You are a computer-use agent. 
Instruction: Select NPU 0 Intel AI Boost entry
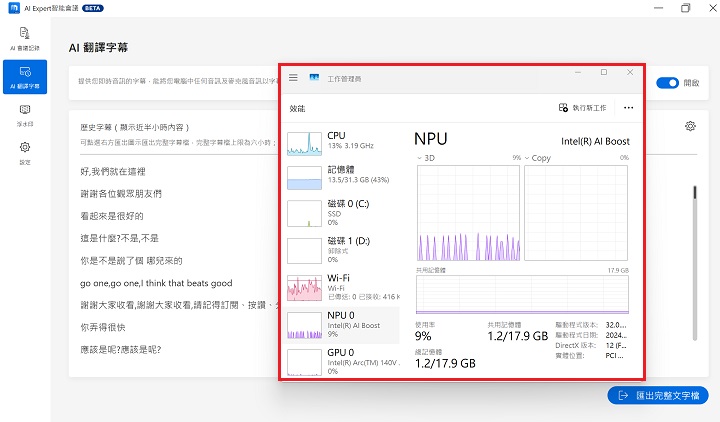pyautogui.click(x=342, y=325)
